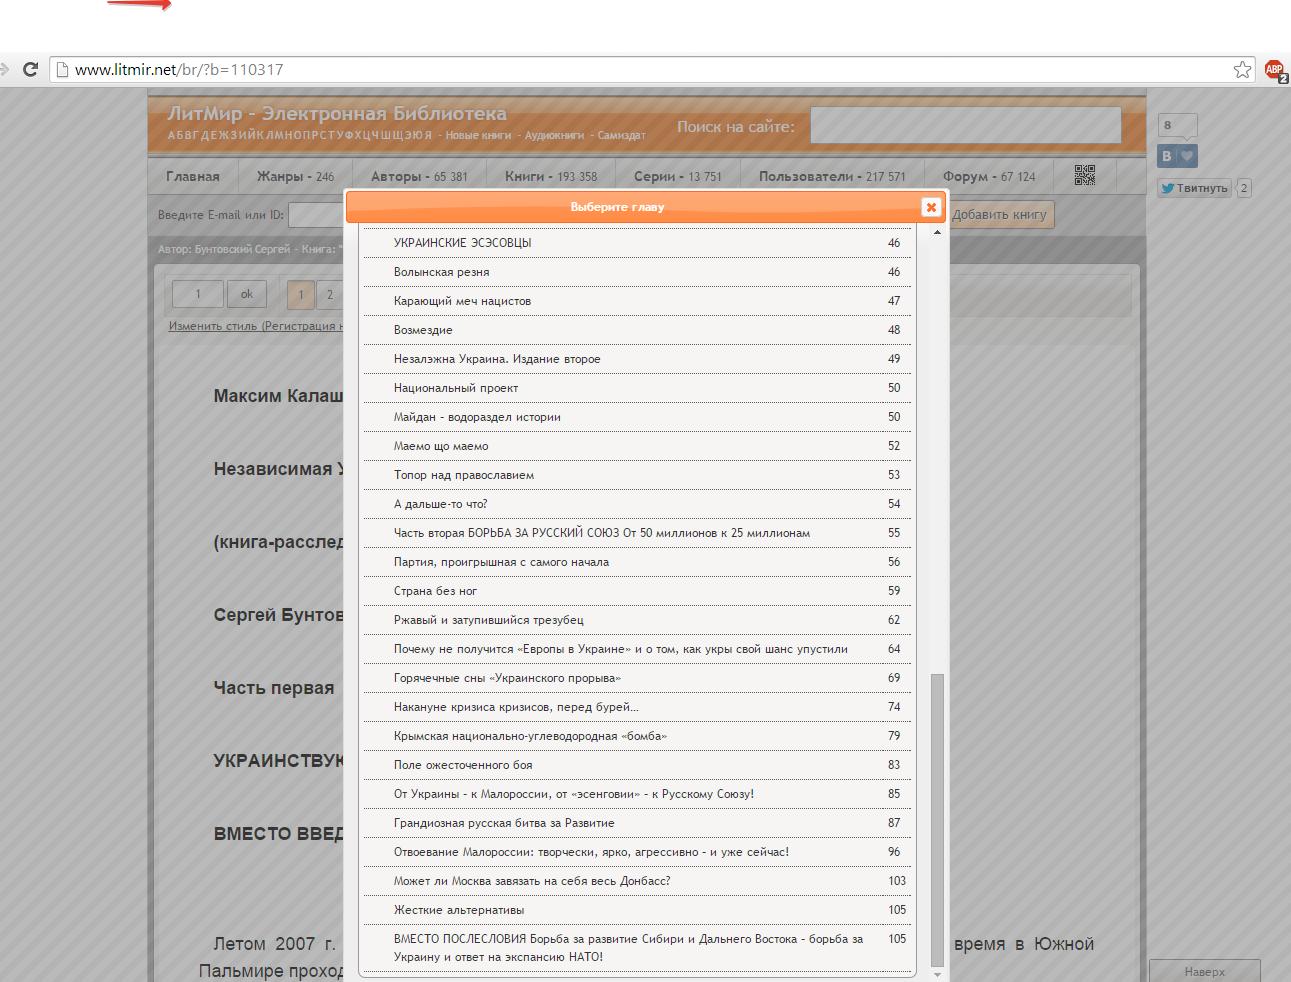This screenshot has width=1291, height=982.
Task: Share via the VK button icon
Action: (x=1177, y=156)
